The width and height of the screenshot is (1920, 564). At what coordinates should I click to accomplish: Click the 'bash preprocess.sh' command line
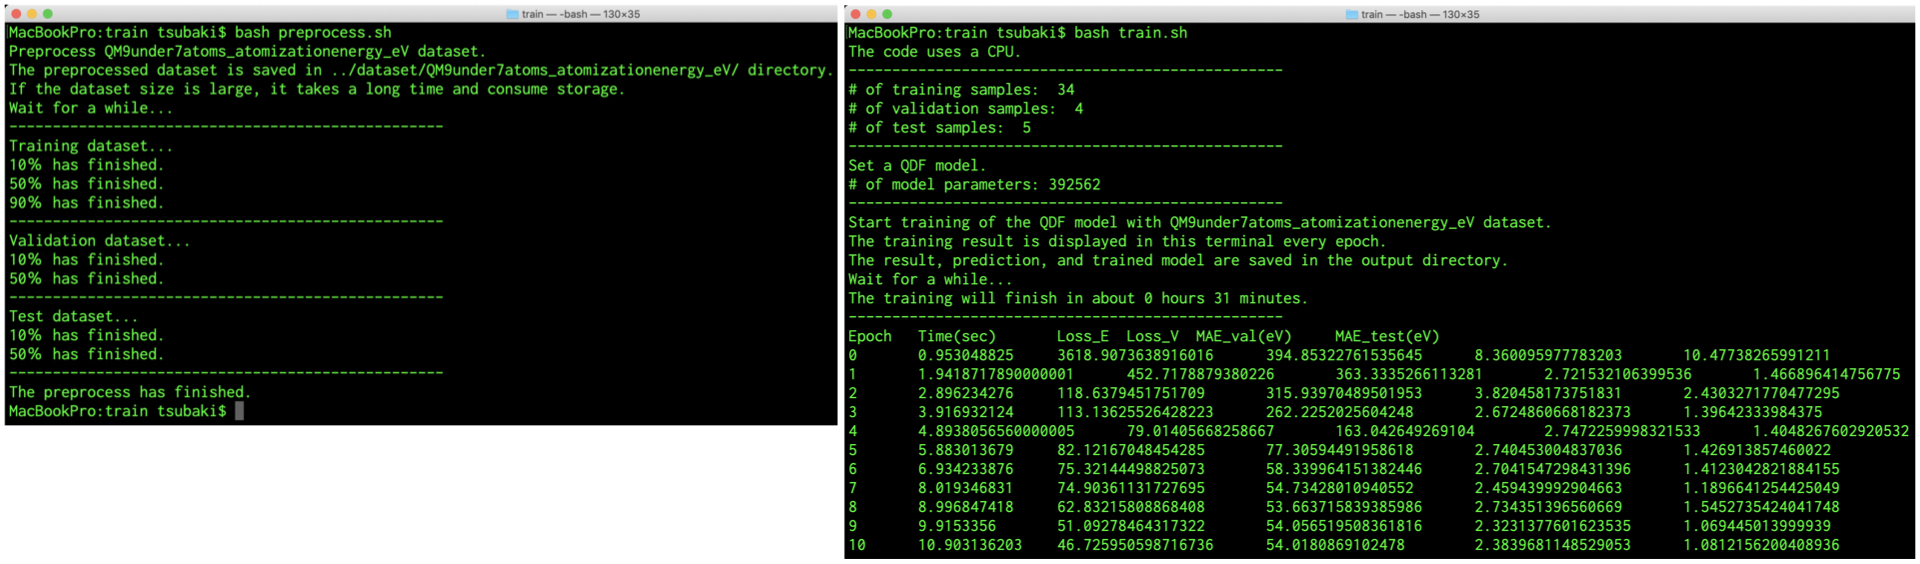click(x=200, y=33)
